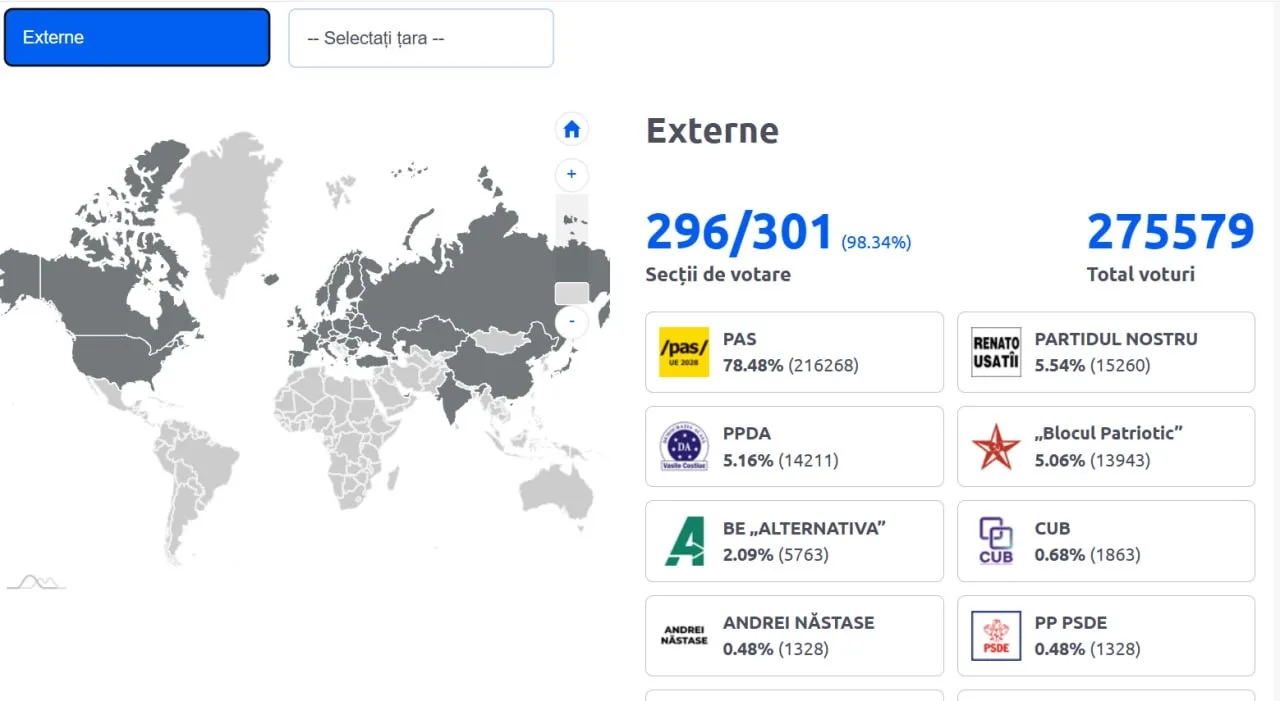Image resolution: width=1280 pixels, height=701 pixels.
Task: Click the PAS party logo
Action: [x=684, y=352]
